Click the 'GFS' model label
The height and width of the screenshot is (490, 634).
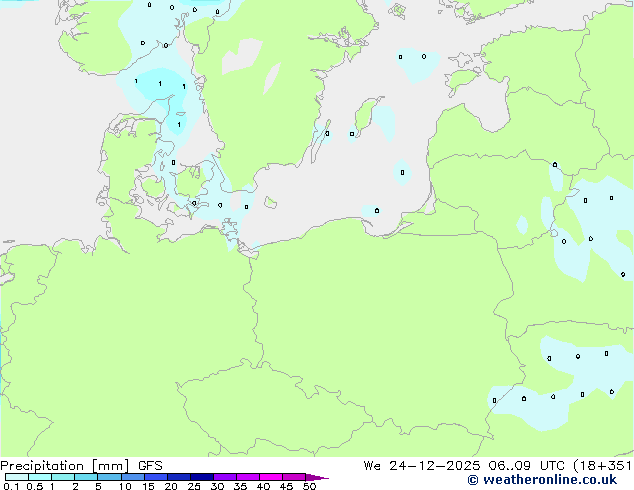tap(150, 466)
